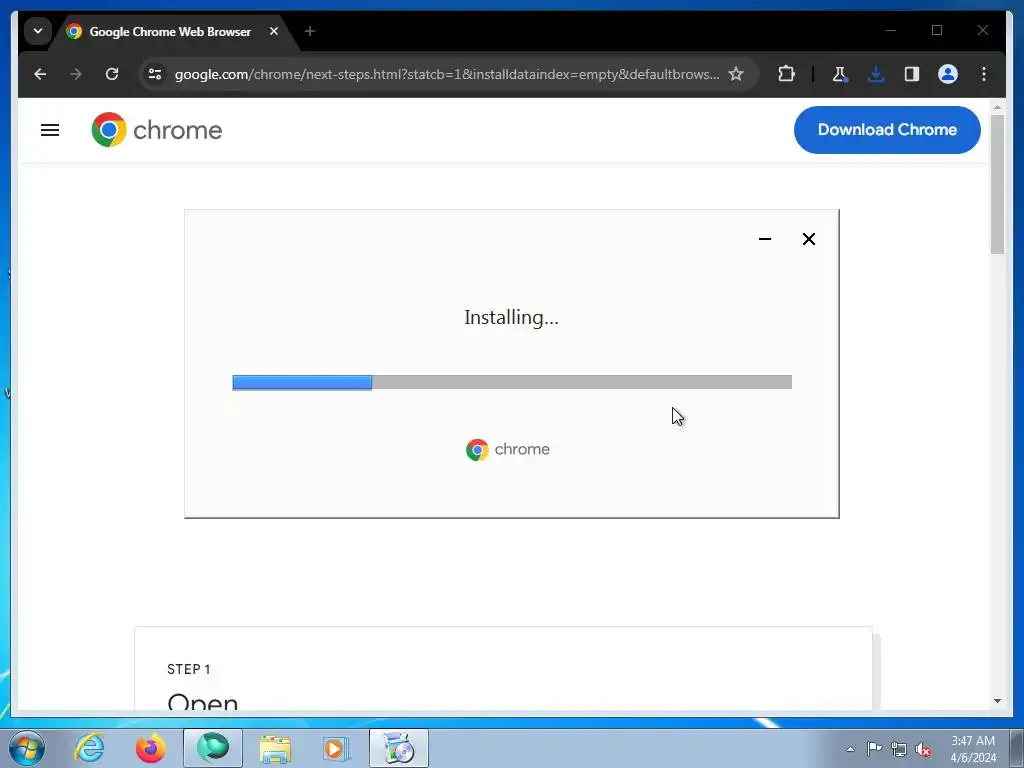
Task: Launch Firefox from the taskbar
Action: 151,748
